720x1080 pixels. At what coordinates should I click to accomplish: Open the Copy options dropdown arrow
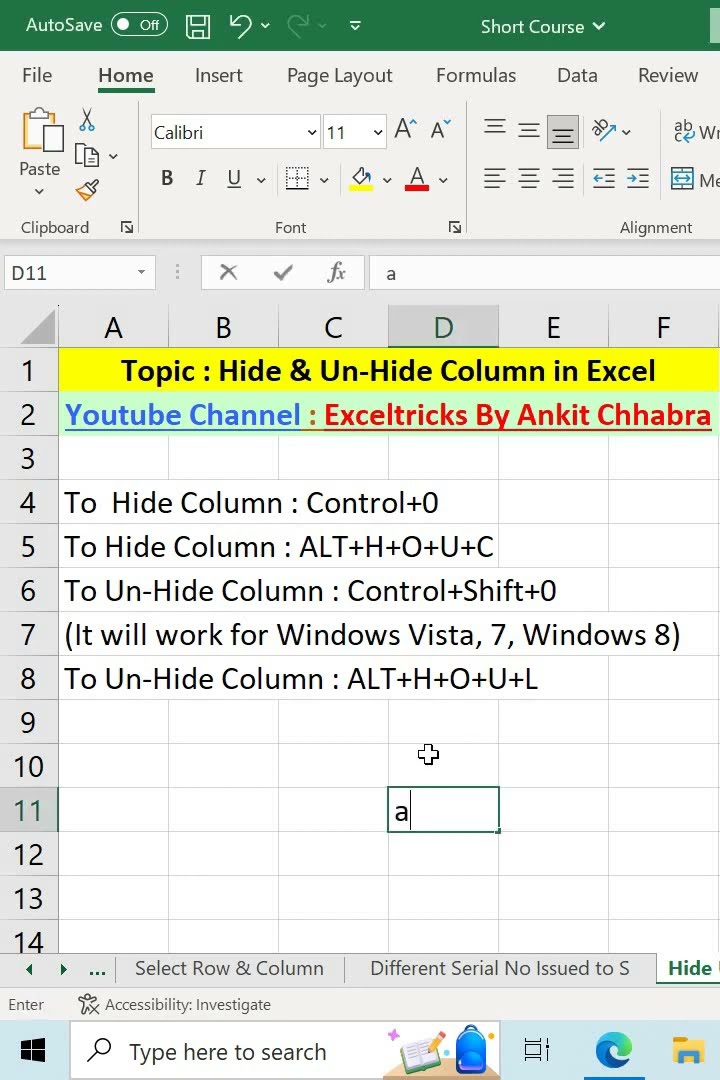click(x=113, y=156)
